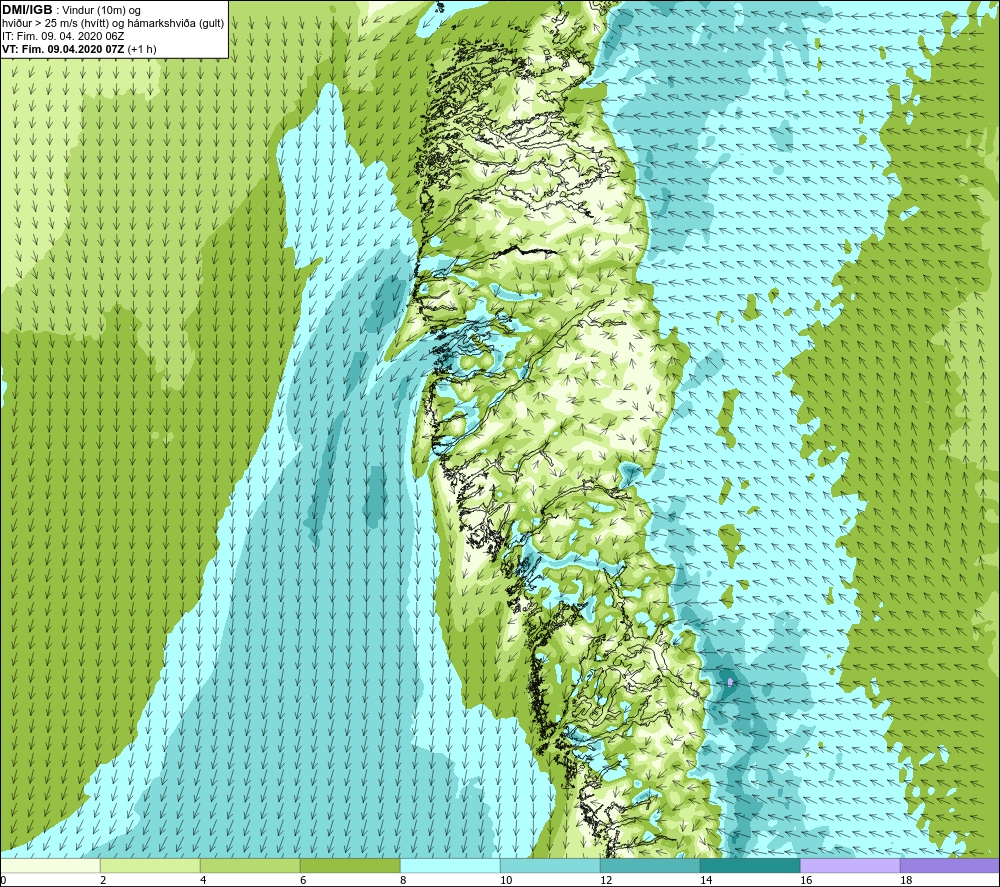Click the 8–10 m/s pale cyan legend swatch
The width and height of the screenshot is (1000, 887).
pos(450,865)
